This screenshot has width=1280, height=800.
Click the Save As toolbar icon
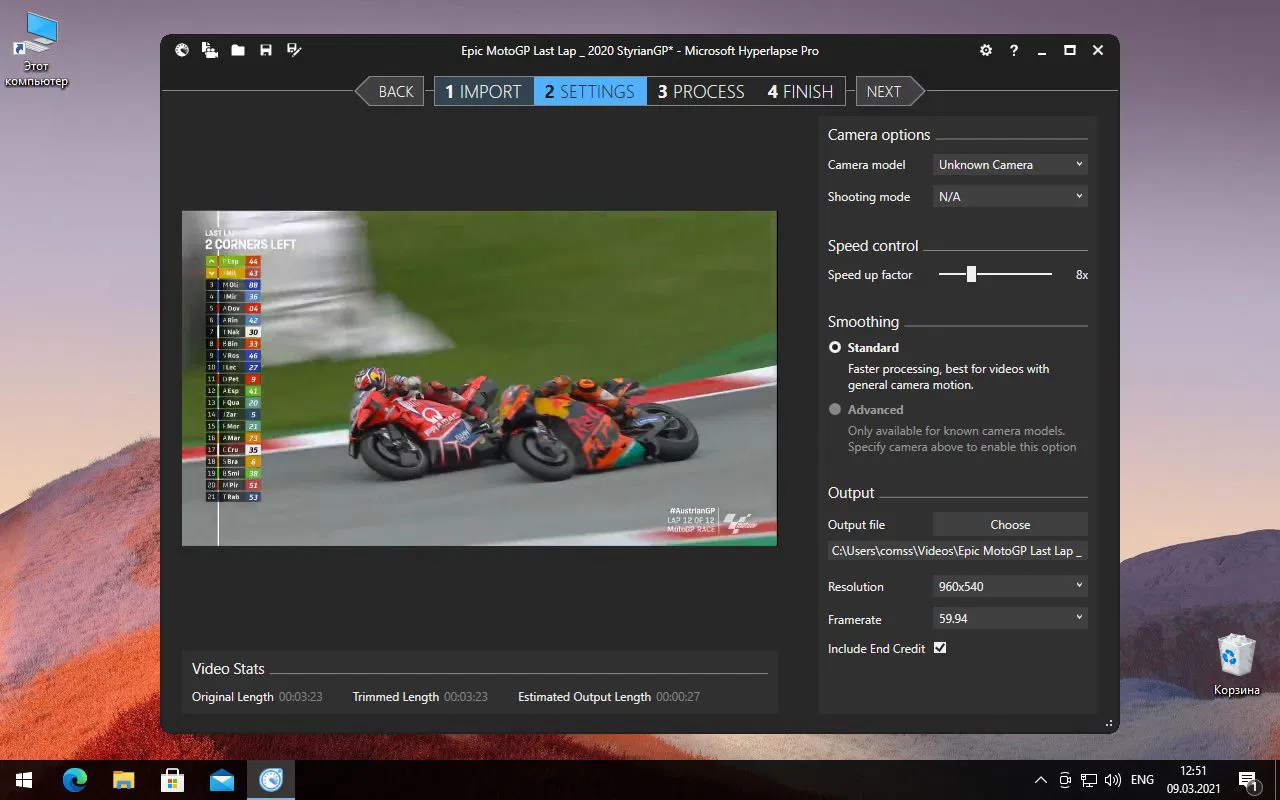[293, 50]
